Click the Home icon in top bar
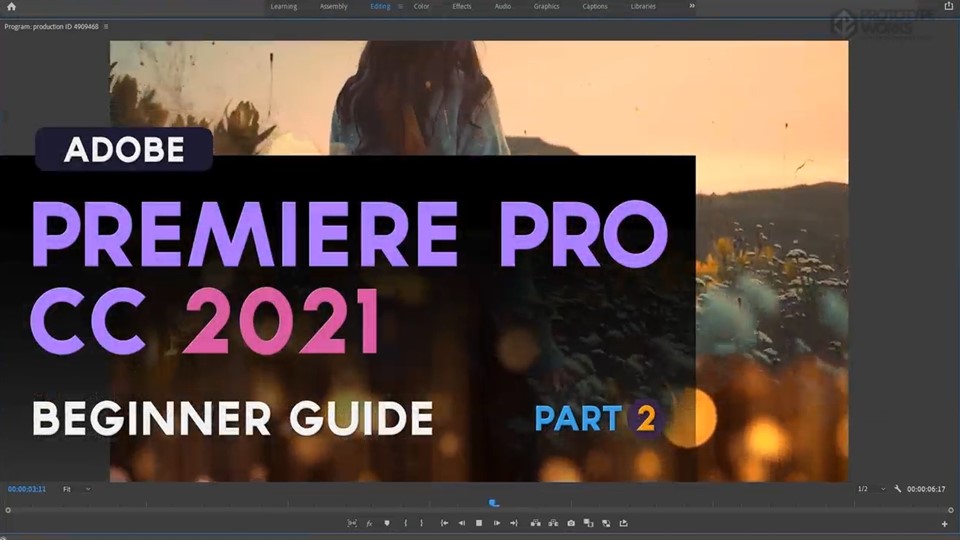Viewport: 960px width, 540px height. pos(11,7)
